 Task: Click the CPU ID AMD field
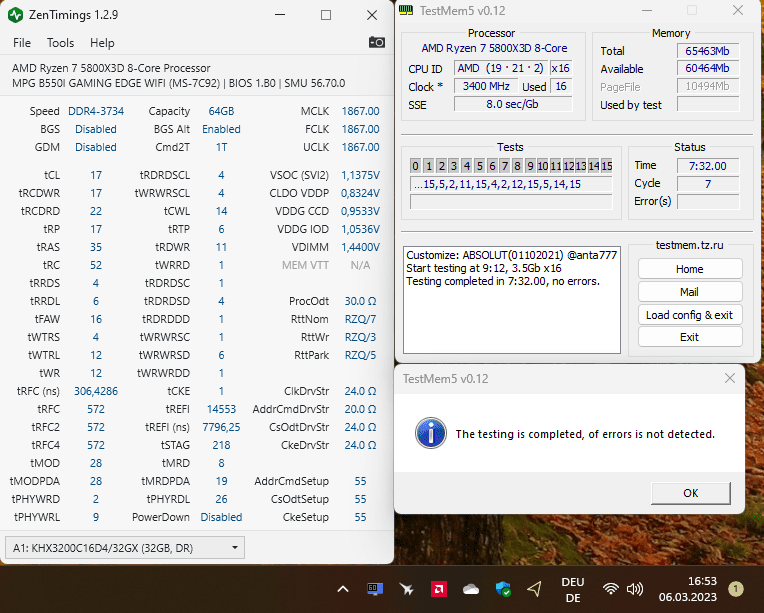click(x=500, y=68)
